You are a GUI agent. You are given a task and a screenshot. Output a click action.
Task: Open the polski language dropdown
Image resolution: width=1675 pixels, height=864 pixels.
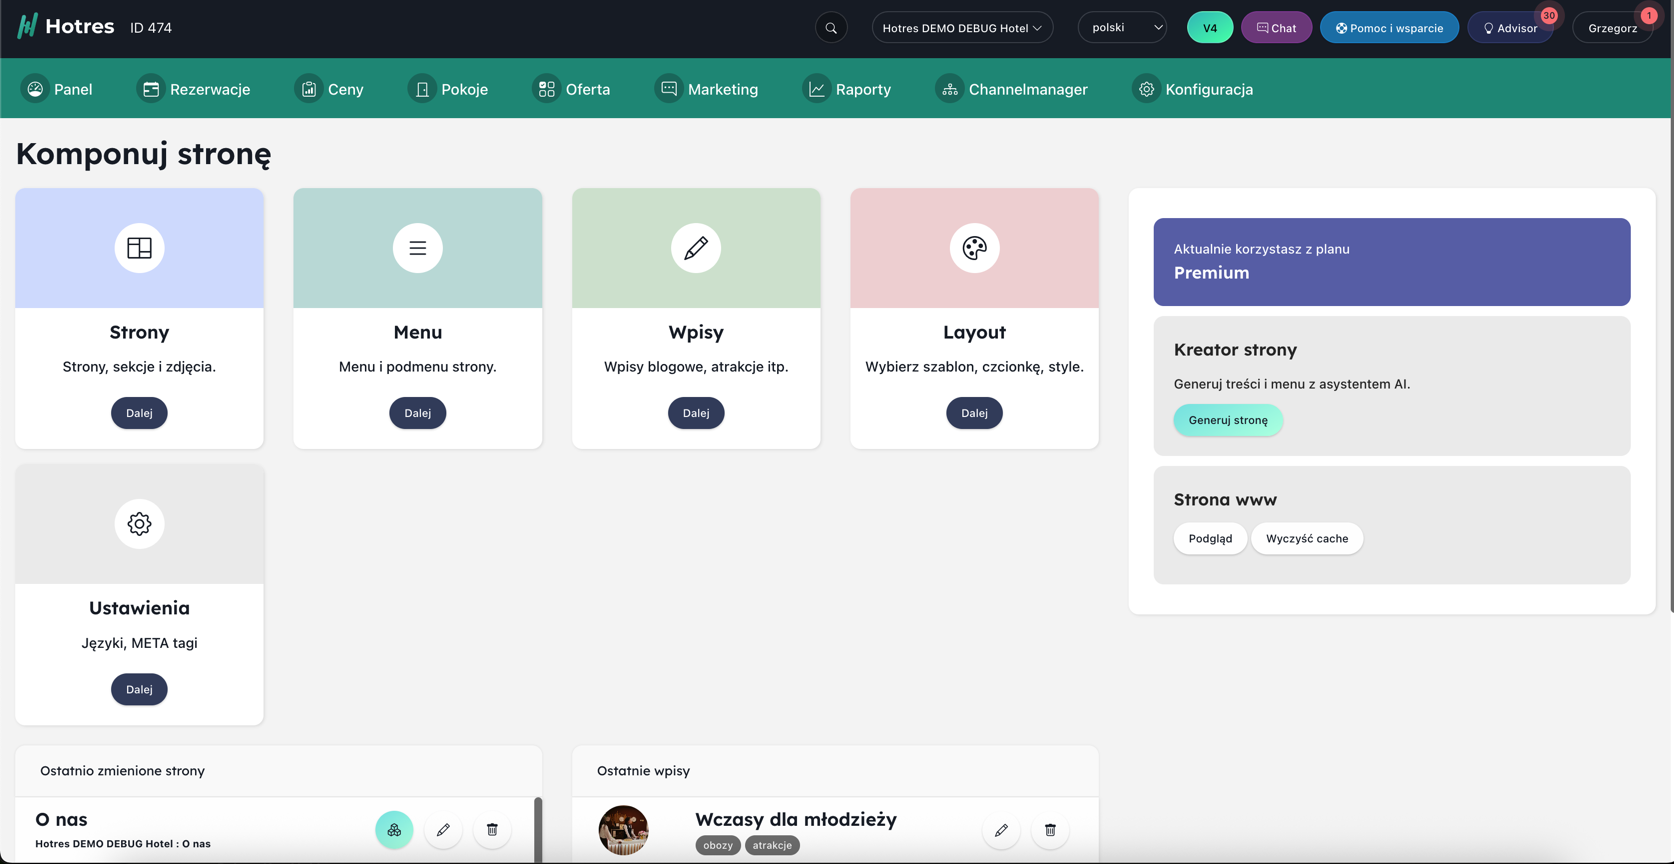pyautogui.click(x=1123, y=28)
